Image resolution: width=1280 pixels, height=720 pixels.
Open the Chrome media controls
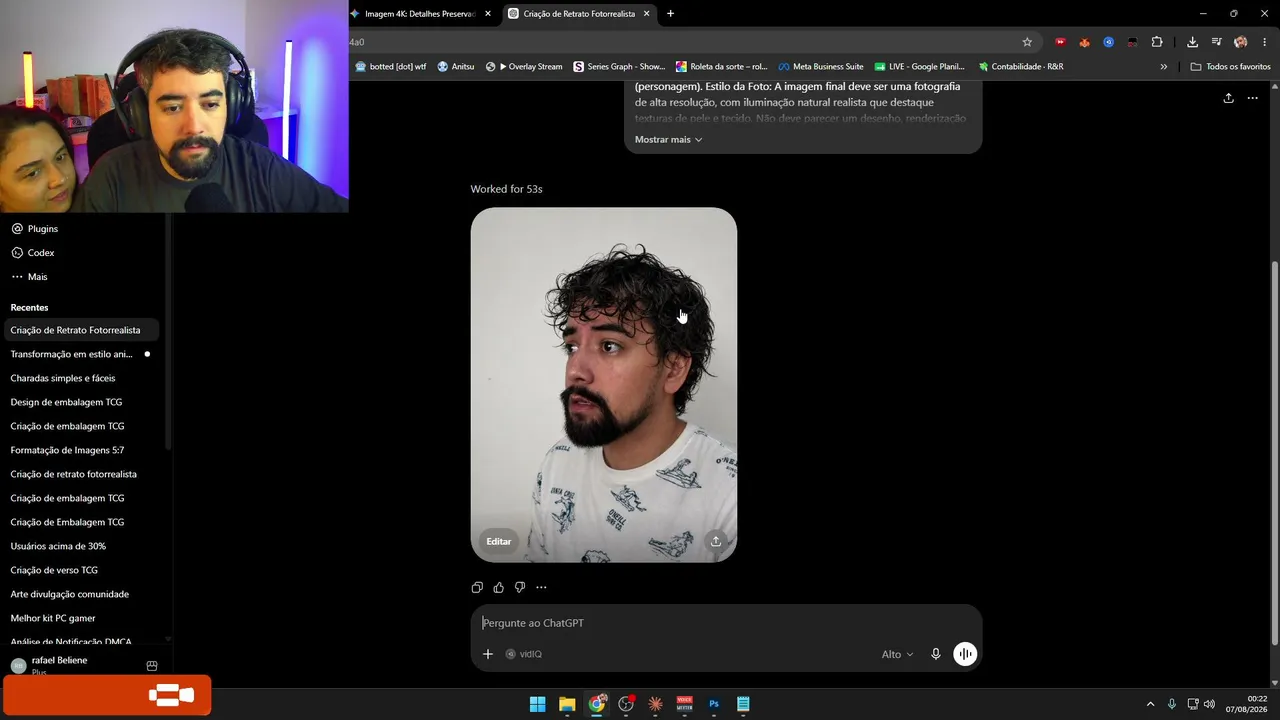click(1216, 42)
